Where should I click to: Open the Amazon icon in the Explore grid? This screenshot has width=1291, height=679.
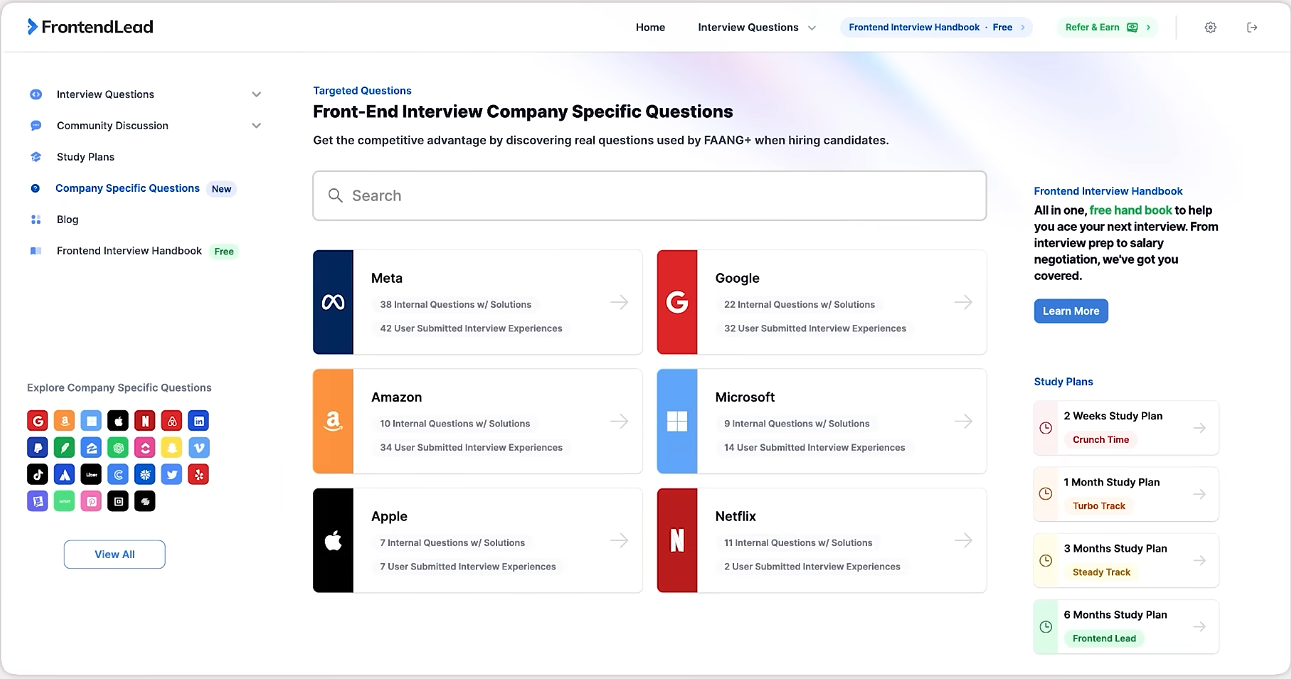click(x=64, y=421)
